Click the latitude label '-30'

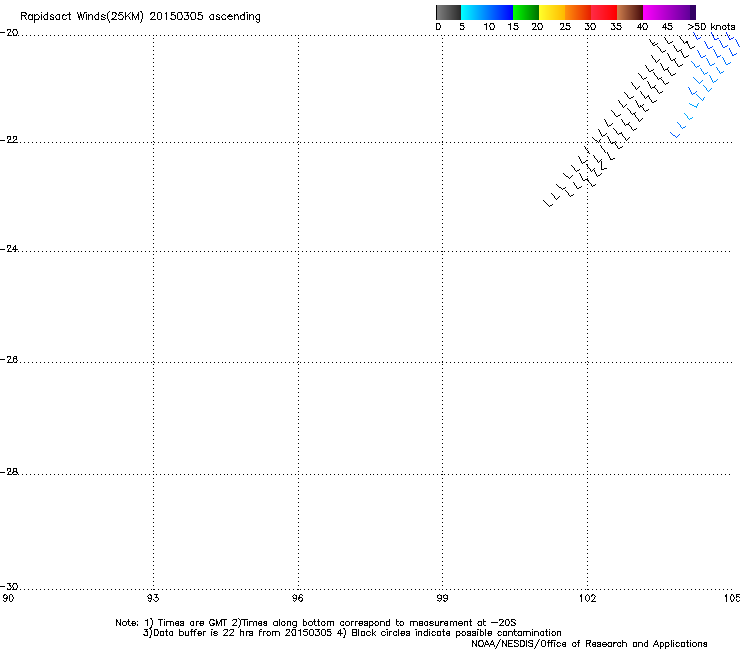tap(9, 586)
